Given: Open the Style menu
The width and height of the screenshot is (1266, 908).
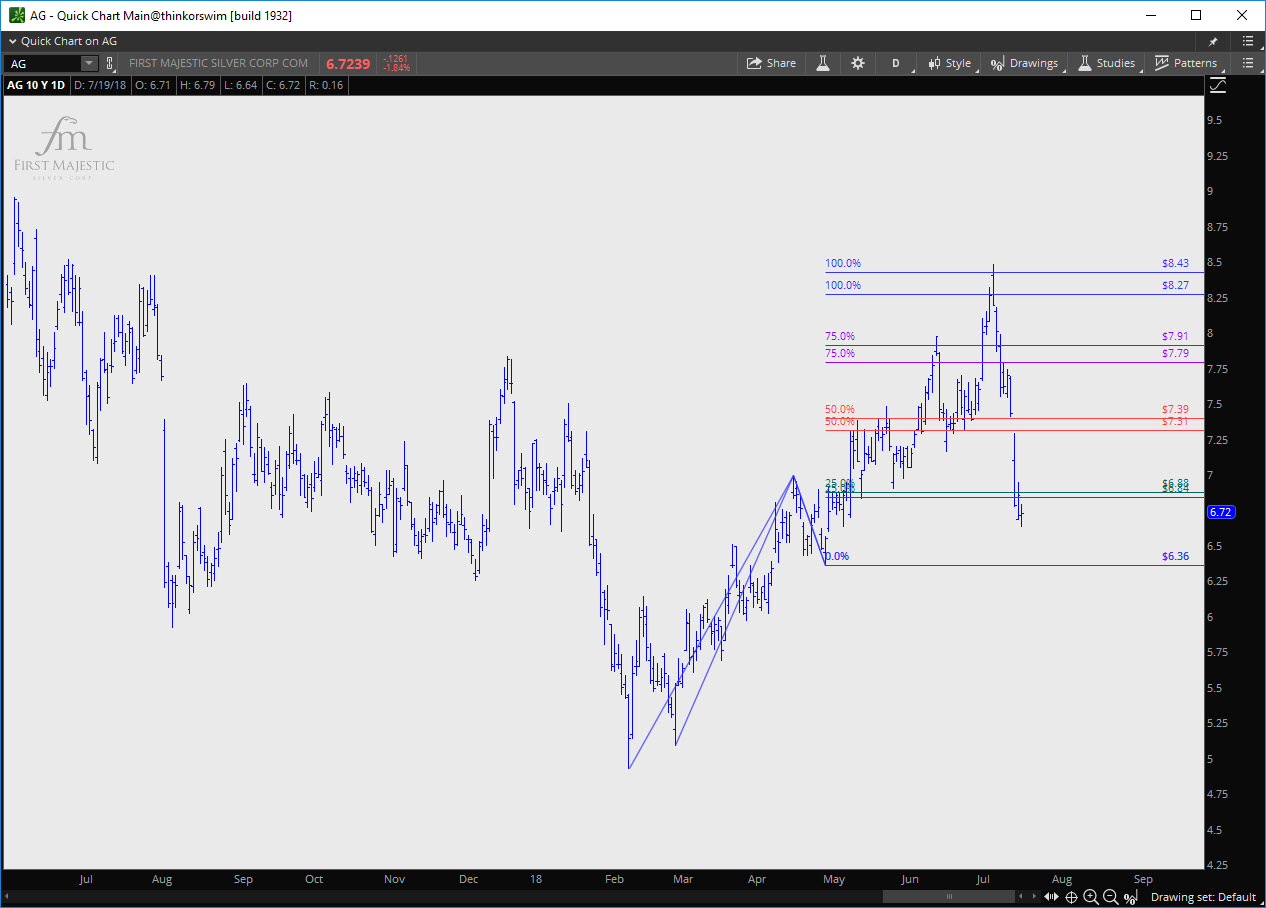Looking at the screenshot, I should click(x=949, y=63).
